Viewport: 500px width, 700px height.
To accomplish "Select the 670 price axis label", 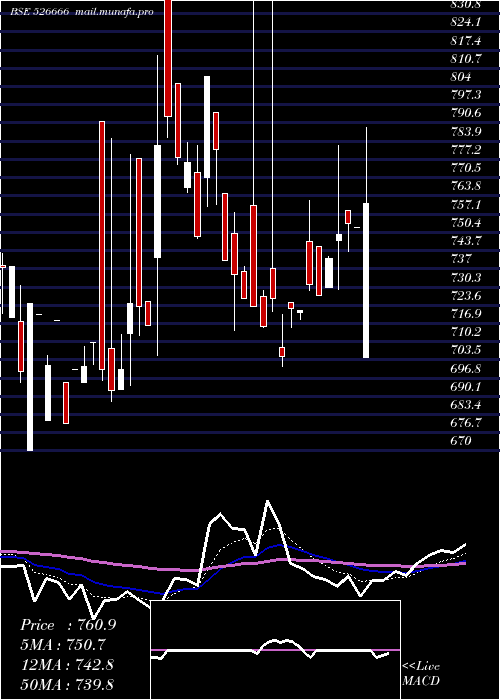I will coord(461,441).
